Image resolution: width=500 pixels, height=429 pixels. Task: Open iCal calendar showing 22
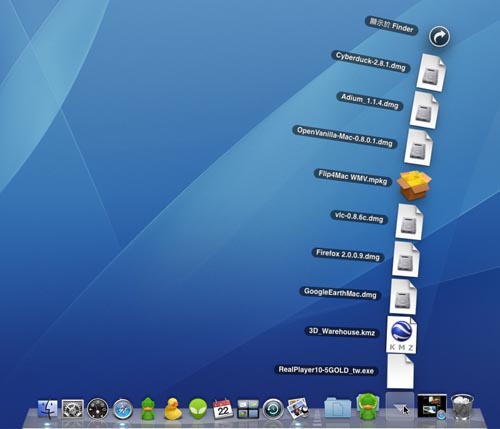point(223,408)
